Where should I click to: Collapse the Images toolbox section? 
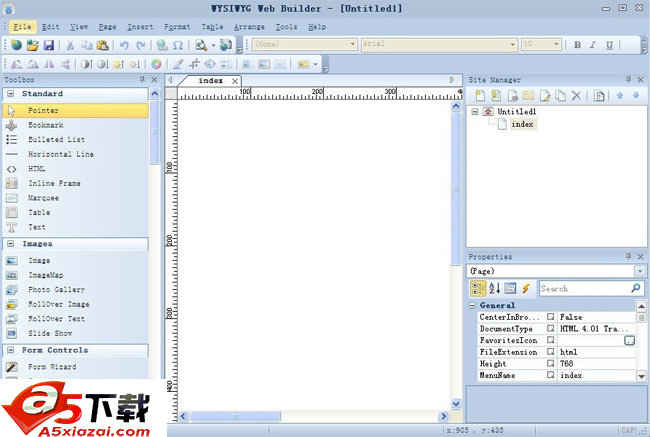(x=11, y=244)
